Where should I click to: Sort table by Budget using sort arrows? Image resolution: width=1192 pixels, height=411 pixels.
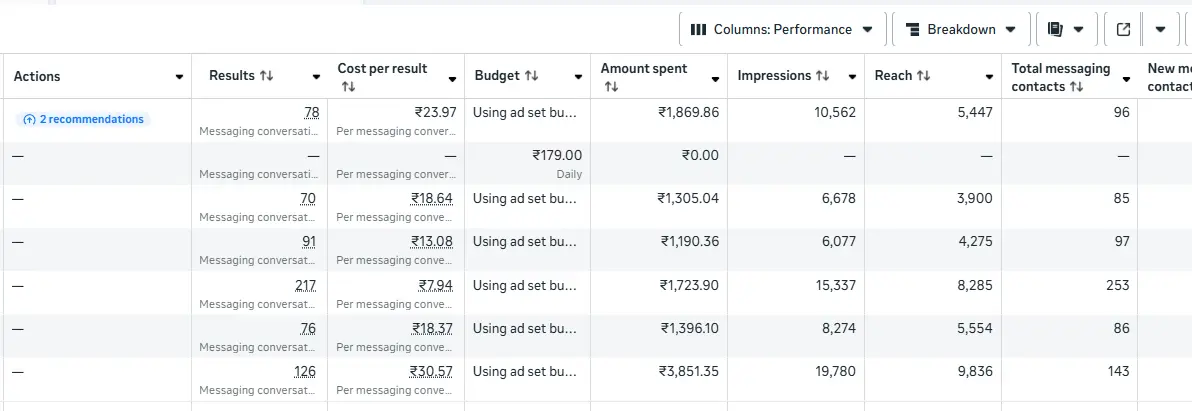pos(532,76)
